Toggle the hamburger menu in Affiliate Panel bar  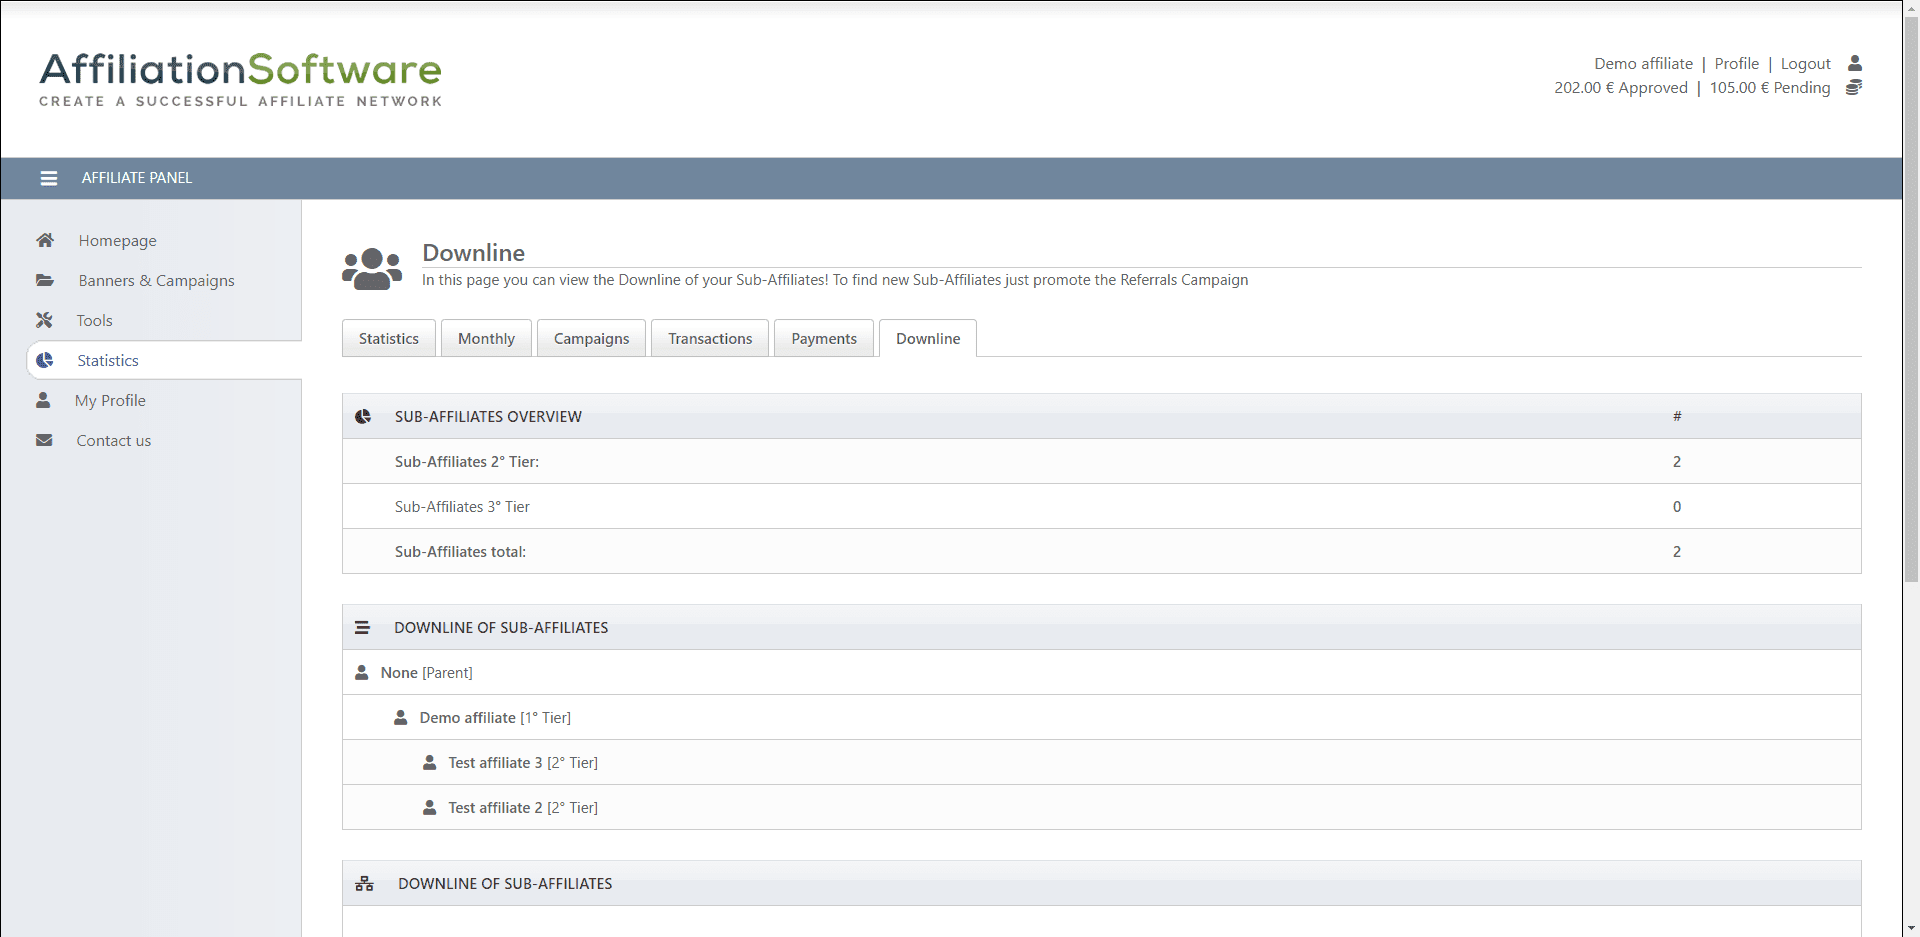48,178
